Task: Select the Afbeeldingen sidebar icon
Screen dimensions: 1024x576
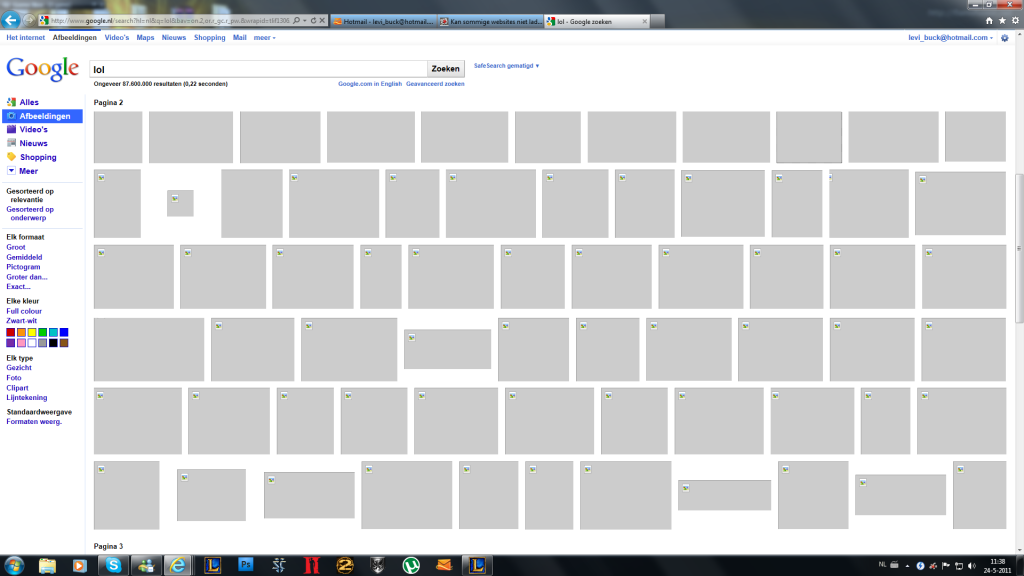Action: [11, 116]
